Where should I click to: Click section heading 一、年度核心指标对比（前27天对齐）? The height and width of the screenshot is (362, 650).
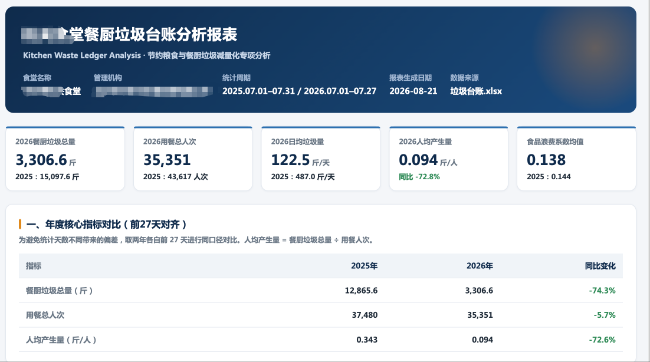tap(106, 225)
